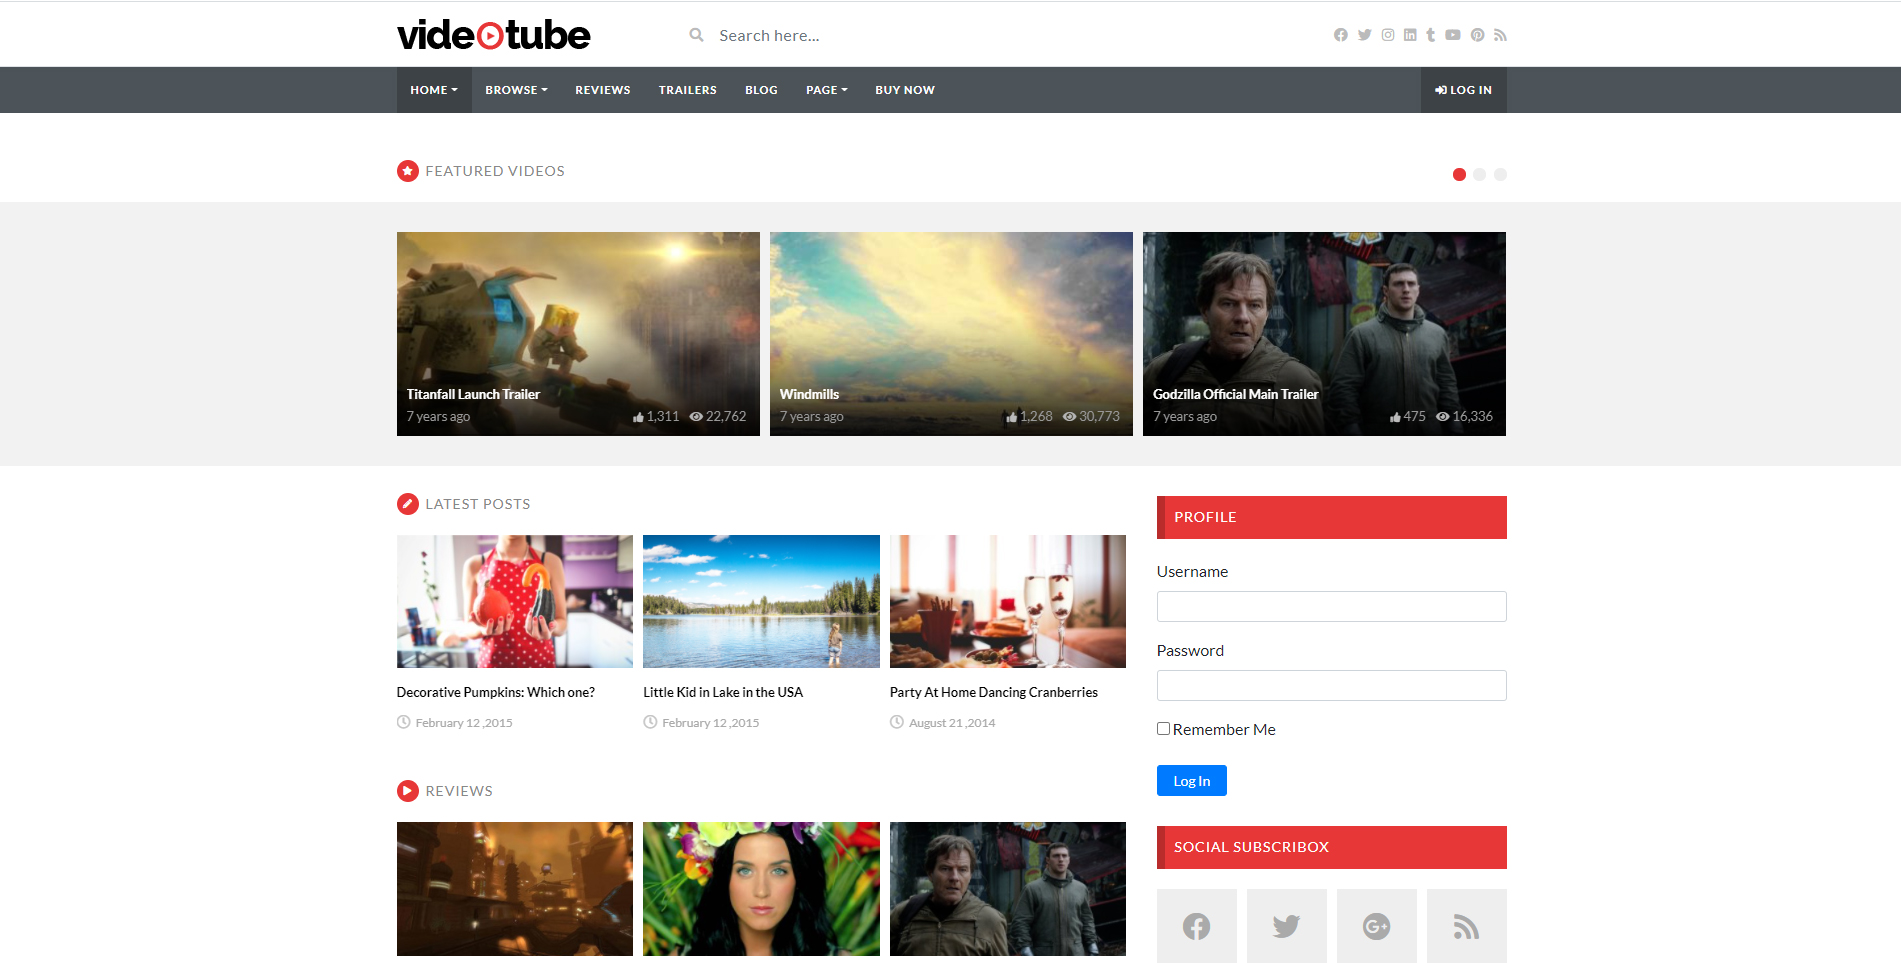Open the RSS feed icon in the header
This screenshot has width=1901, height=963.
[x=1500, y=35]
